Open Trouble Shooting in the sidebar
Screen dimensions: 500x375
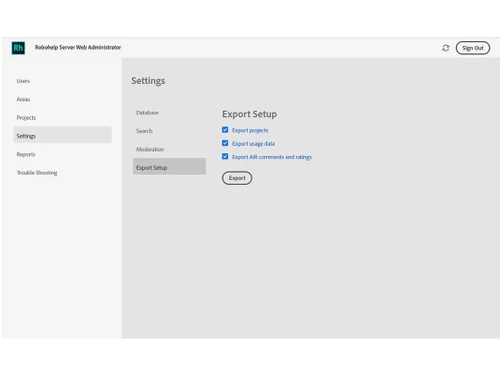pos(37,173)
